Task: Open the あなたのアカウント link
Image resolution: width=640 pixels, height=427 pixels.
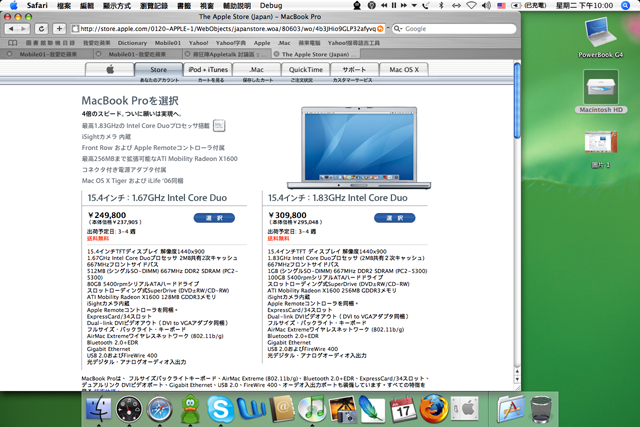Action: tap(160, 80)
